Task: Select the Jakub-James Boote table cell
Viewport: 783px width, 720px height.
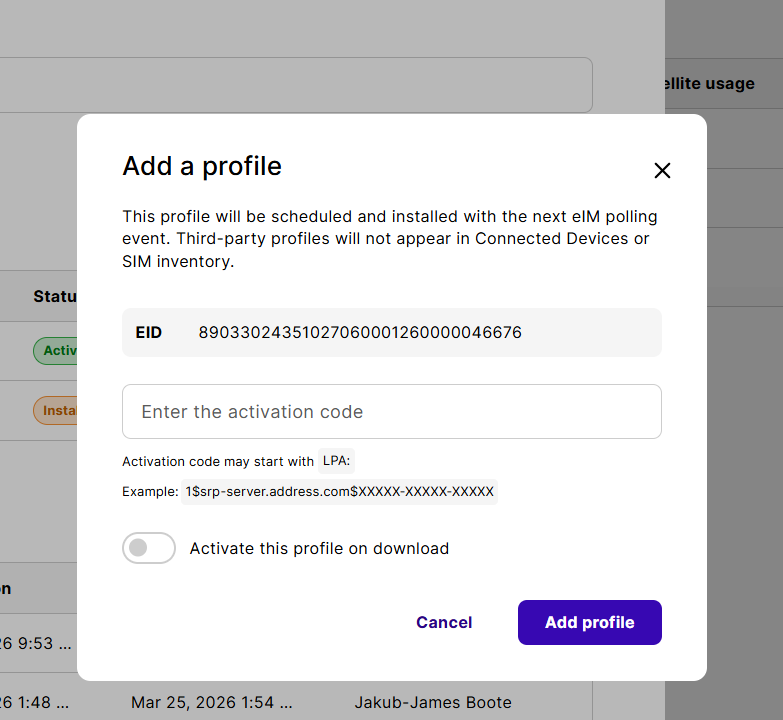Action: [x=433, y=702]
